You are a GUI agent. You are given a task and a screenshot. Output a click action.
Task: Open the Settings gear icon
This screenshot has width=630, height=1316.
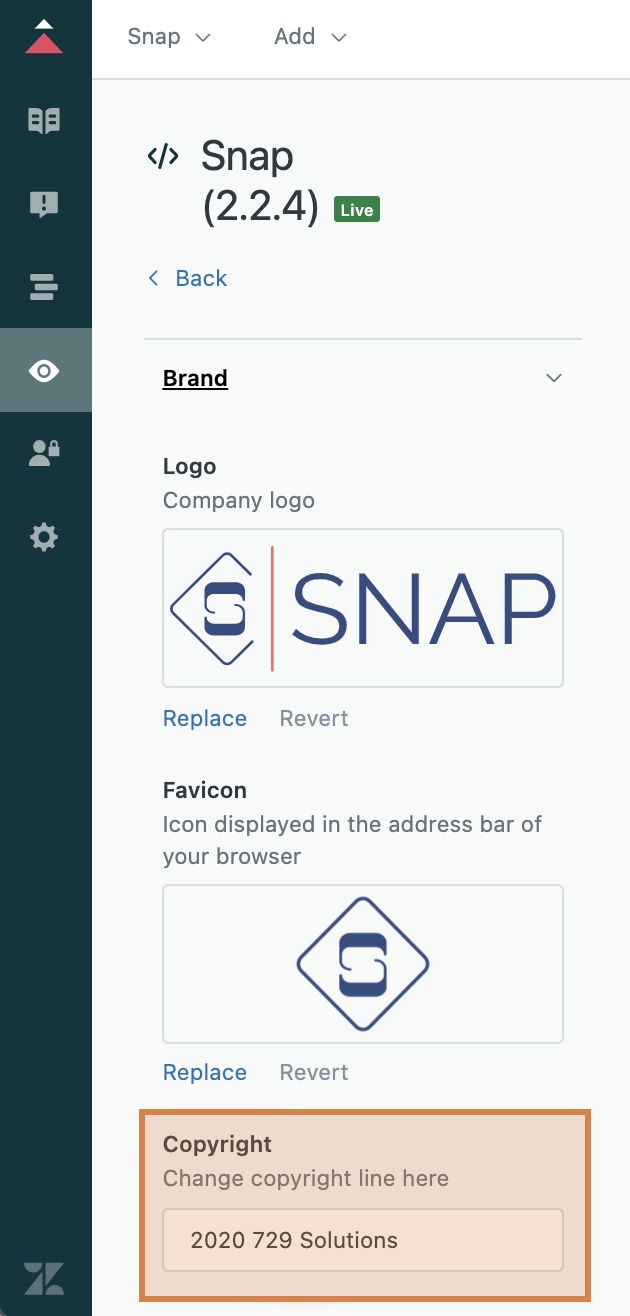[x=45, y=538]
